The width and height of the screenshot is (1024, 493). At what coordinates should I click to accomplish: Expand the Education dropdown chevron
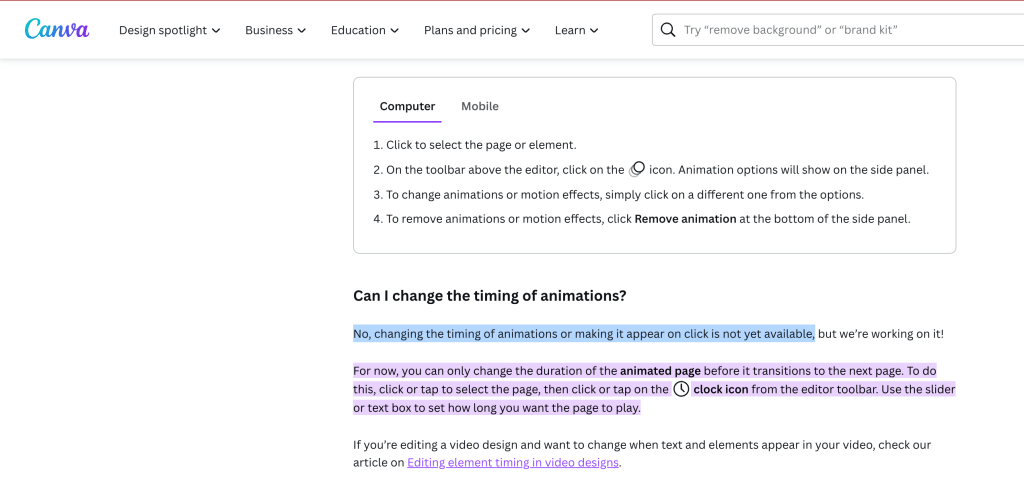pyautogui.click(x=394, y=31)
